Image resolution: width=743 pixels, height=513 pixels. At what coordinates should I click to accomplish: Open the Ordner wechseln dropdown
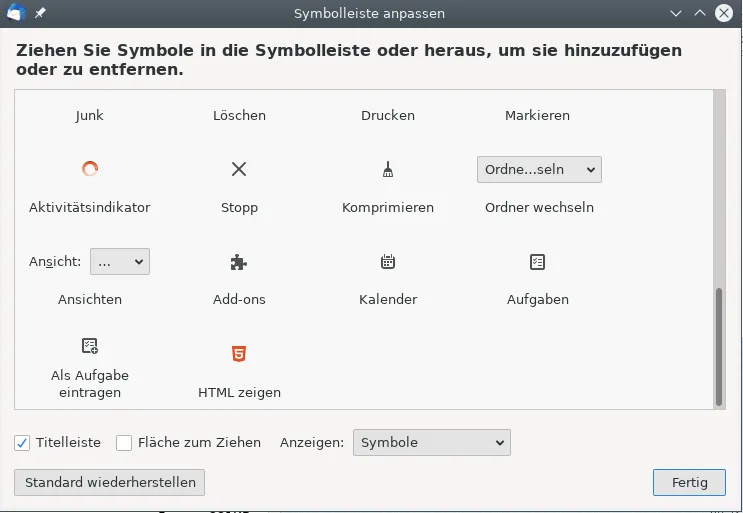pyautogui.click(x=539, y=170)
